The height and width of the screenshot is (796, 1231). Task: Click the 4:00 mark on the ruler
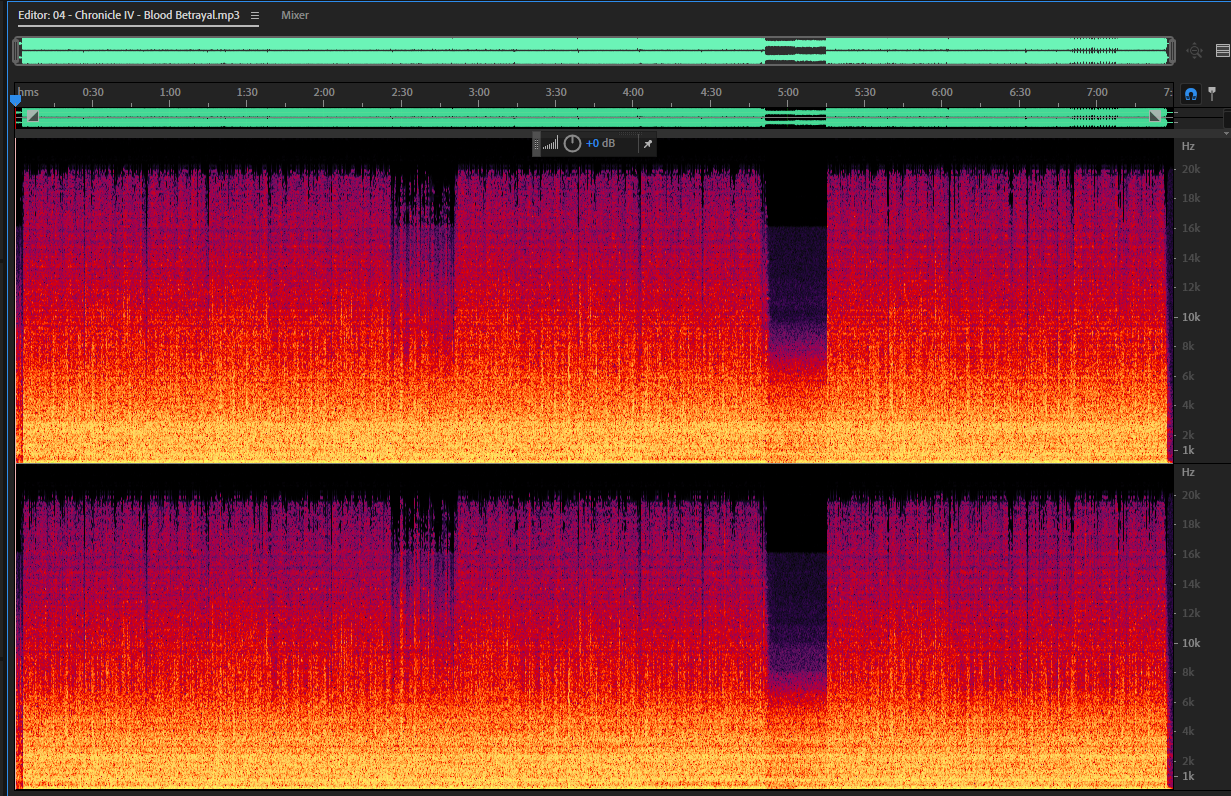(633, 92)
